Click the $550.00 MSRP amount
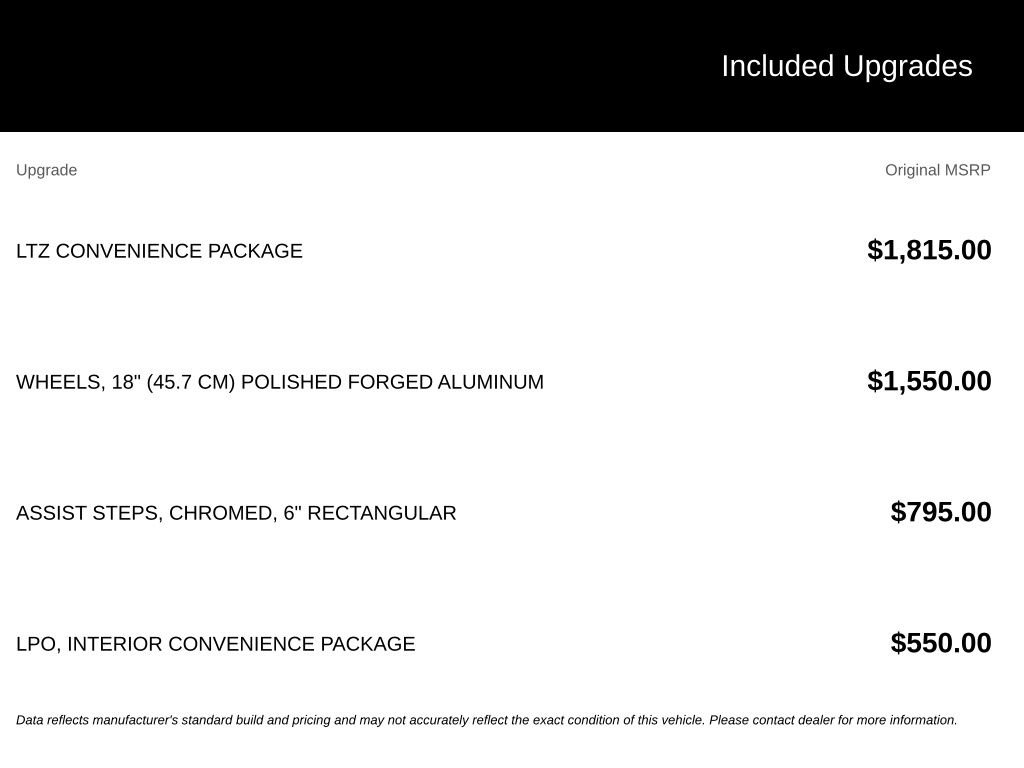The image size is (1024, 768). coord(940,643)
